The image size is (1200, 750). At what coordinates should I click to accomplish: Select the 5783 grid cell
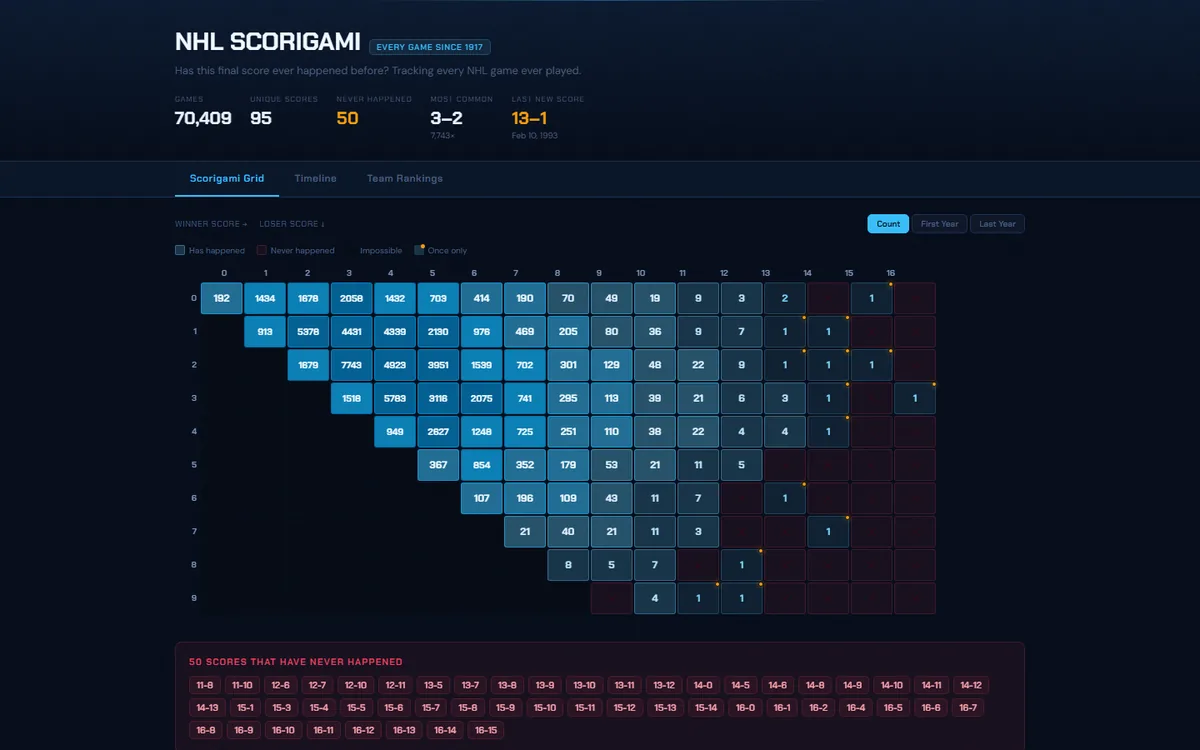click(395, 399)
